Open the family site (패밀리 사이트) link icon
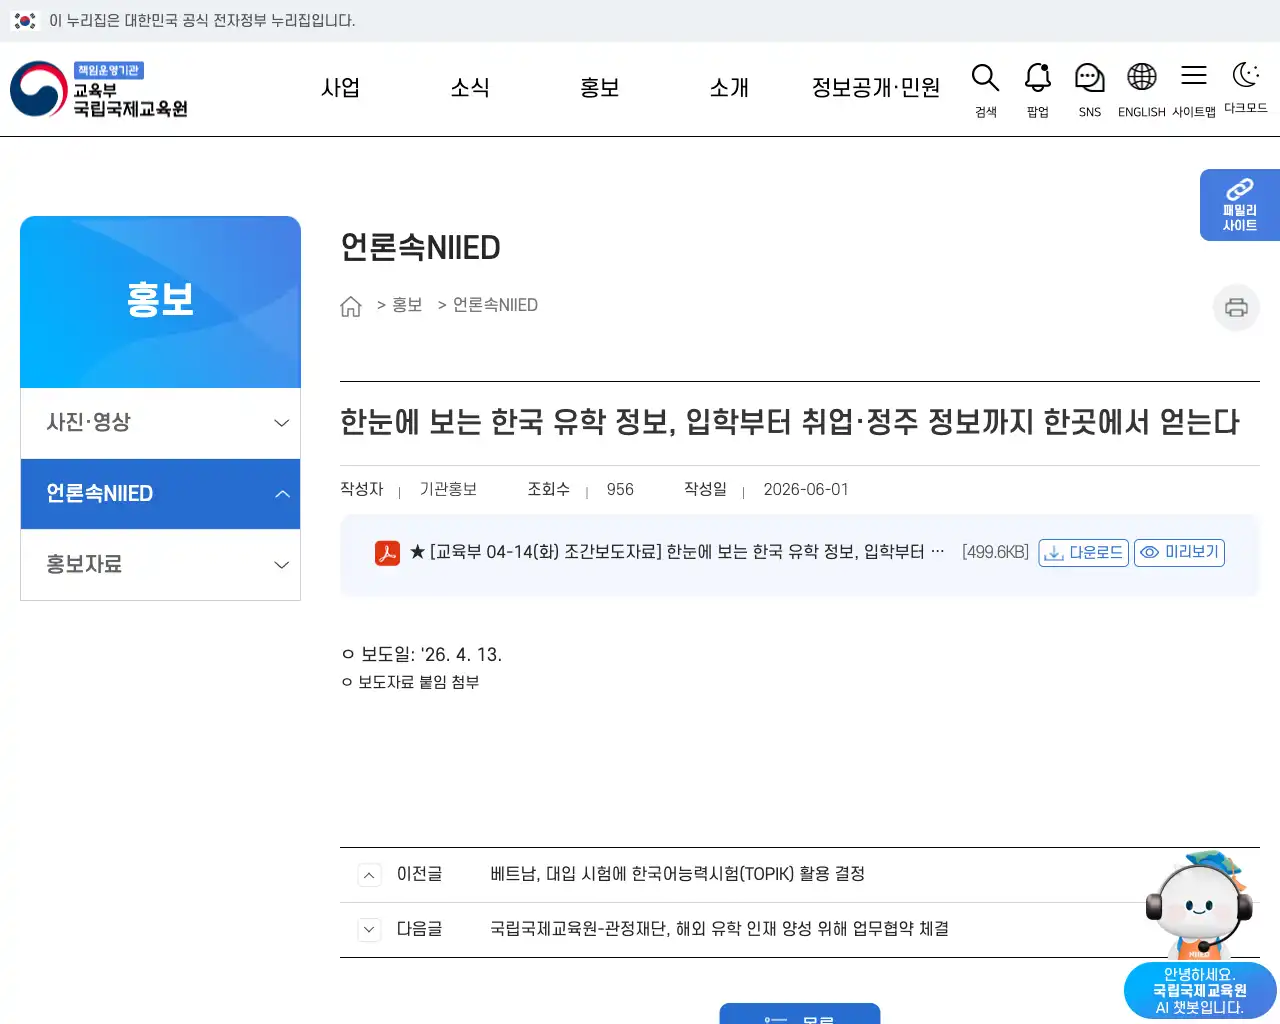Viewport: 1280px width, 1024px height. tap(1240, 205)
